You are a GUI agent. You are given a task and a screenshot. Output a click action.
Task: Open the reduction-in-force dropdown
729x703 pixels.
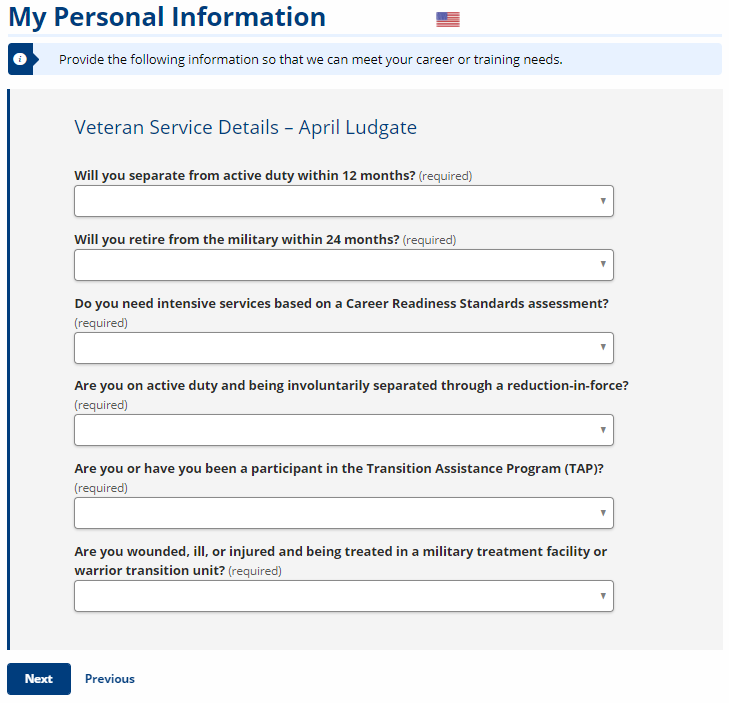point(344,430)
